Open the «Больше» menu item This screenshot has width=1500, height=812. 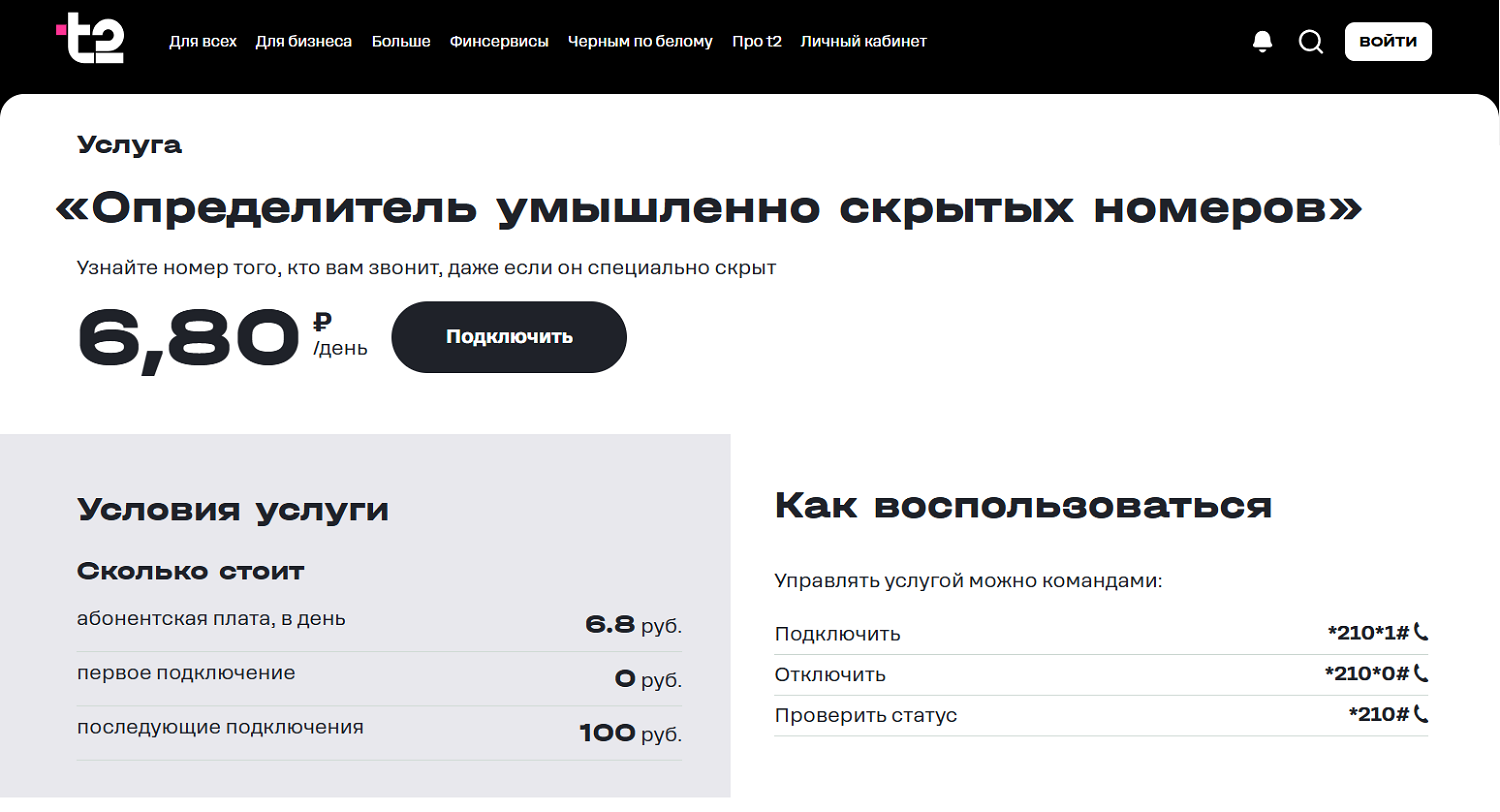[401, 42]
